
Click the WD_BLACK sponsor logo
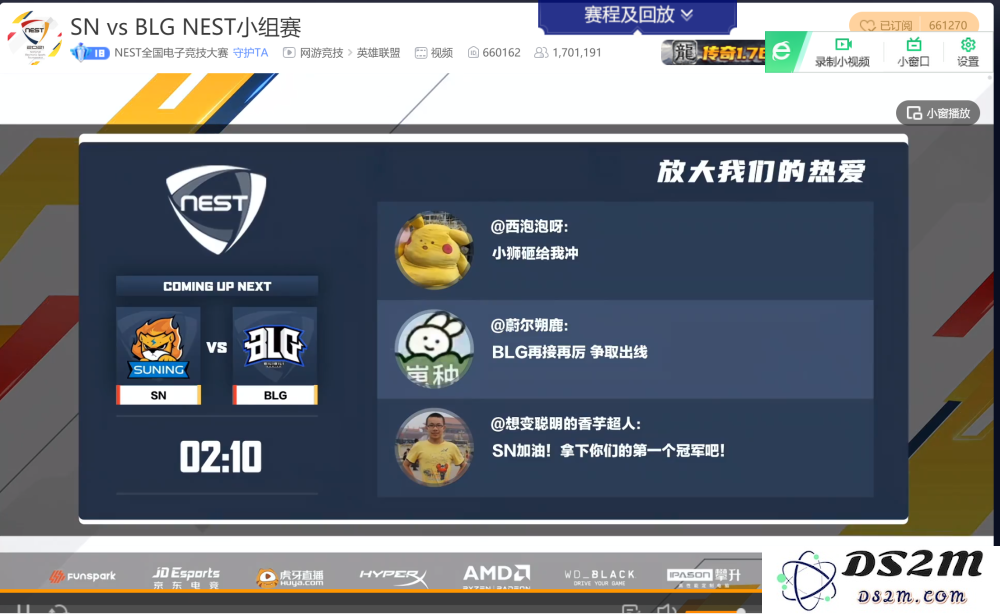click(x=599, y=577)
